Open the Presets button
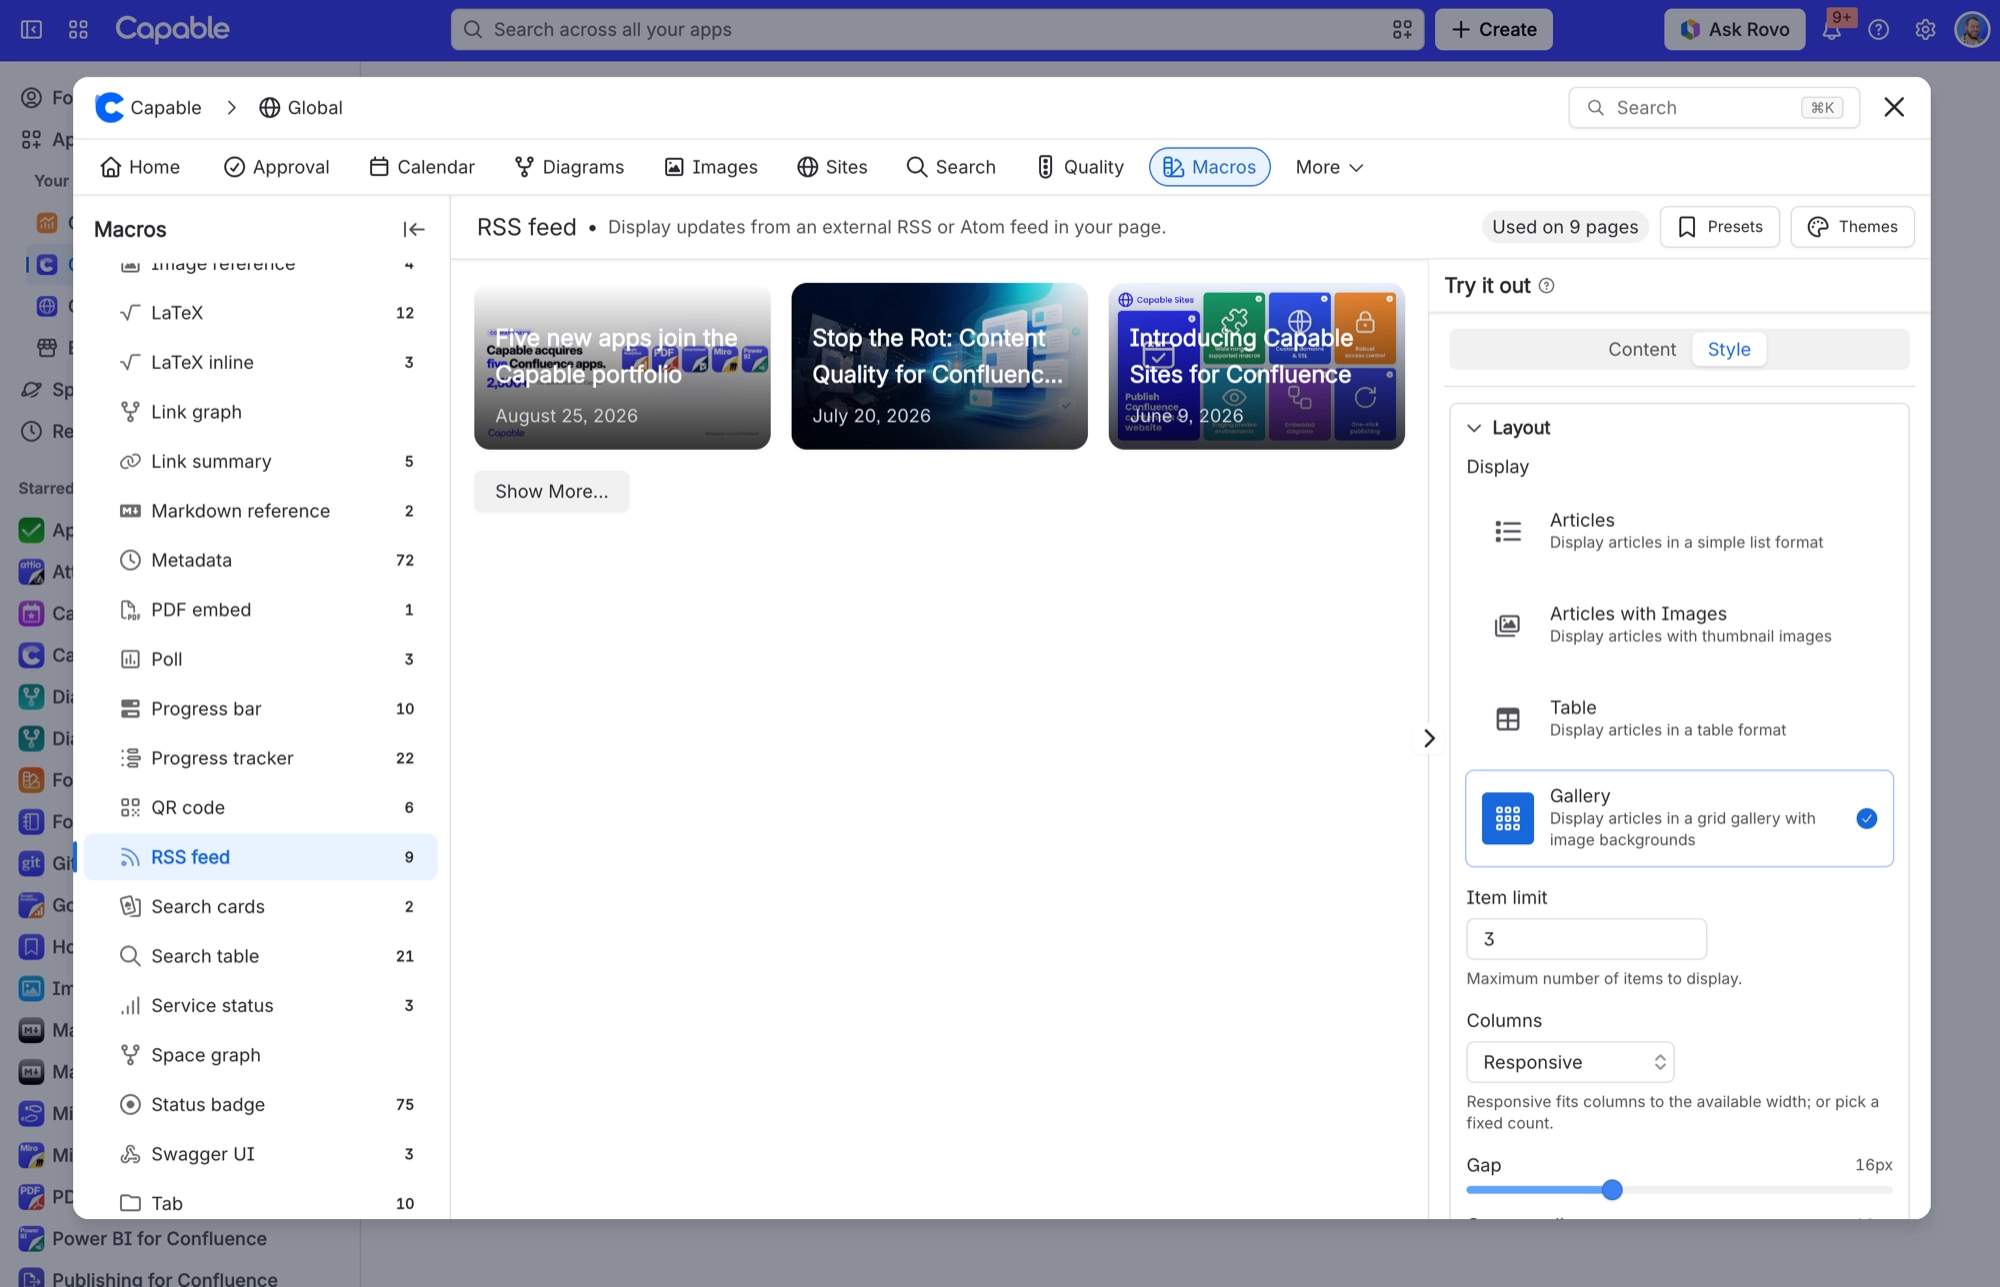Screen dimensions: 2000x1287 (1719, 227)
